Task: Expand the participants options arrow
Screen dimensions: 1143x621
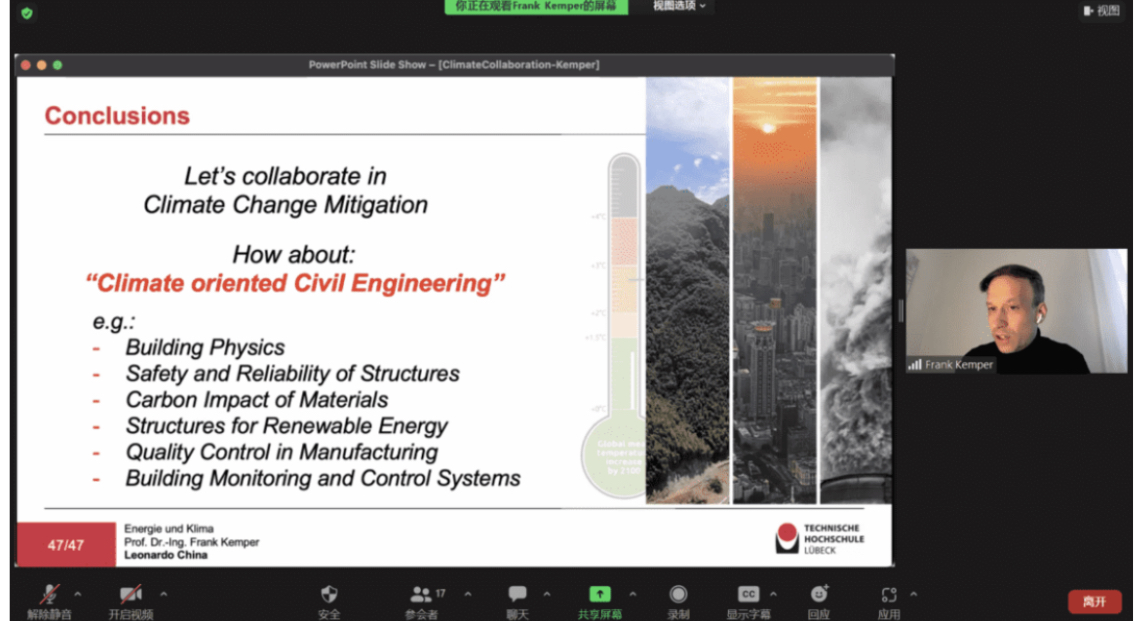Action: coord(467,594)
